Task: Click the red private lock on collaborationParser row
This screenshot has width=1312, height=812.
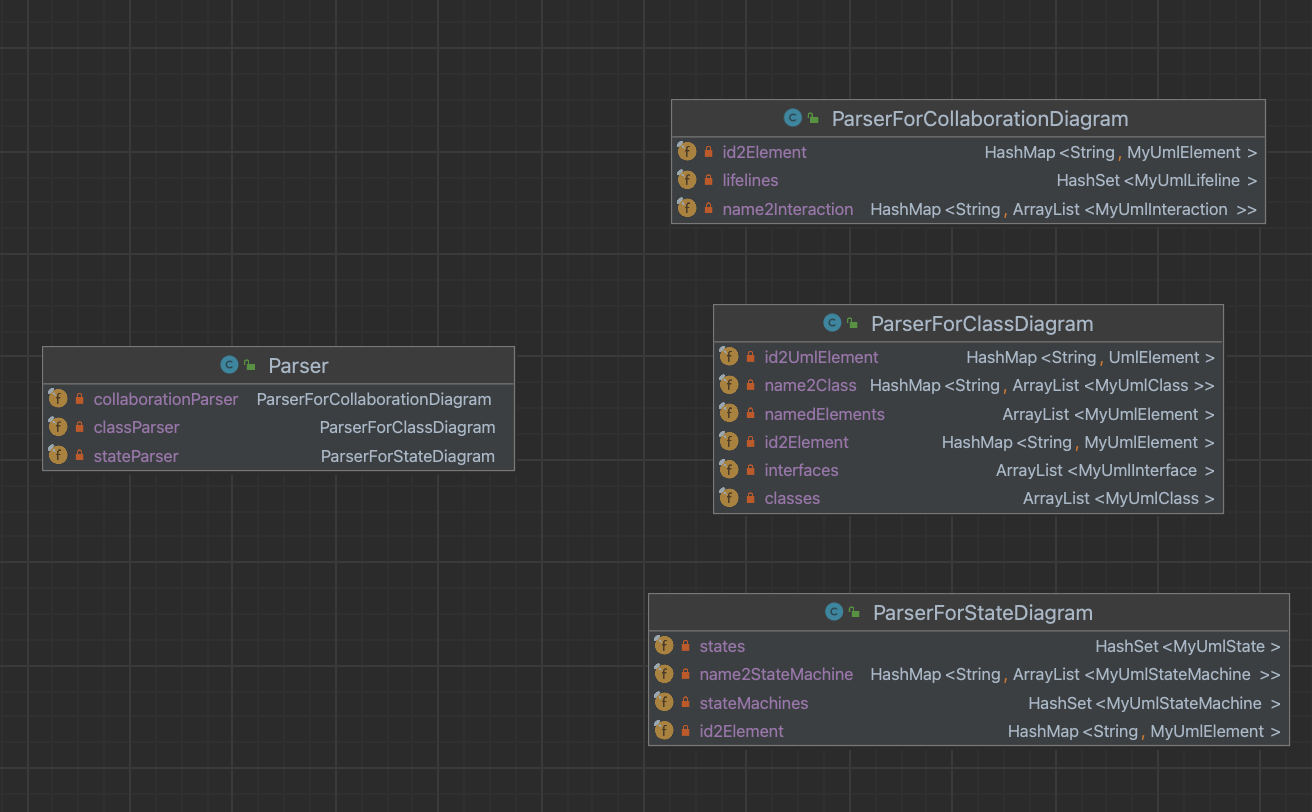Action: (x=80, y=399)
